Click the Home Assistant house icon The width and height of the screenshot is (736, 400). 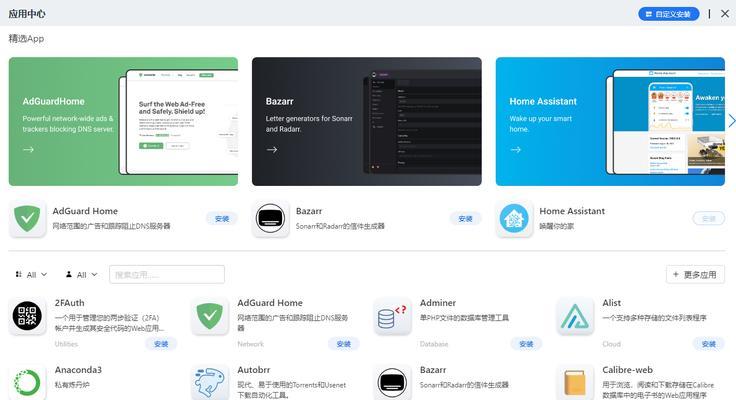(x=514, y=218)
